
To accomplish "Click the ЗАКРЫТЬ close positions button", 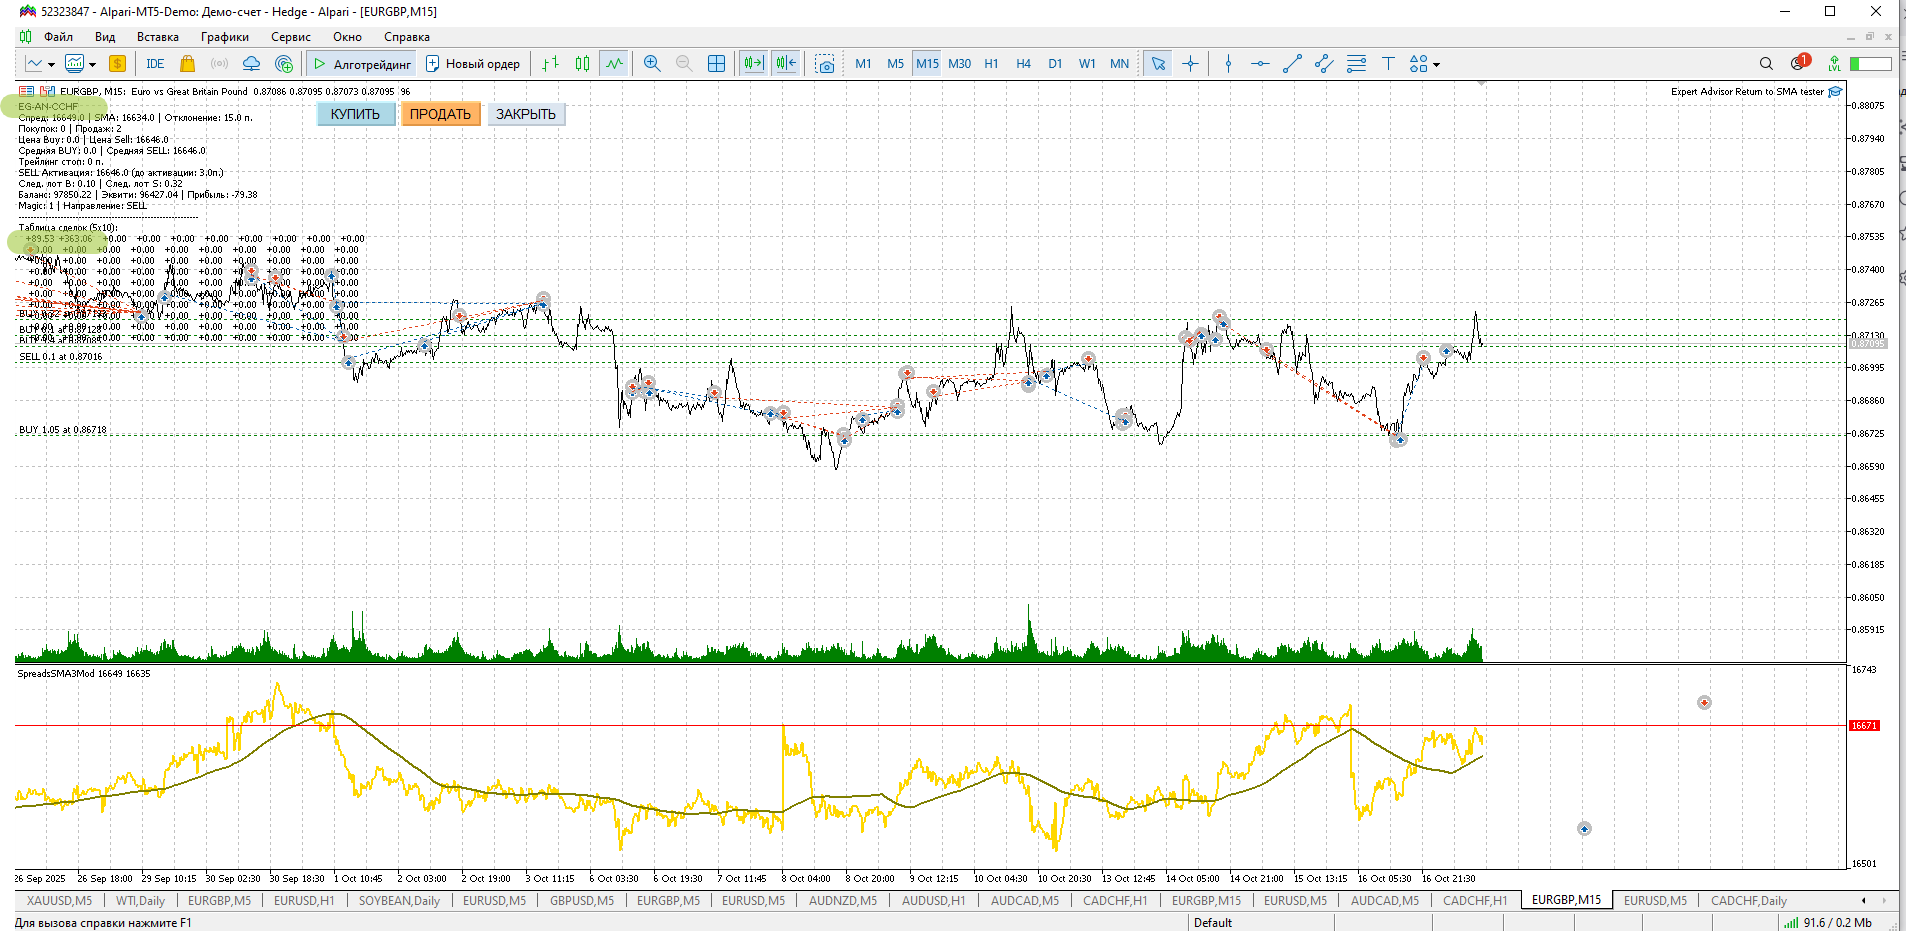I will point(526,114).
